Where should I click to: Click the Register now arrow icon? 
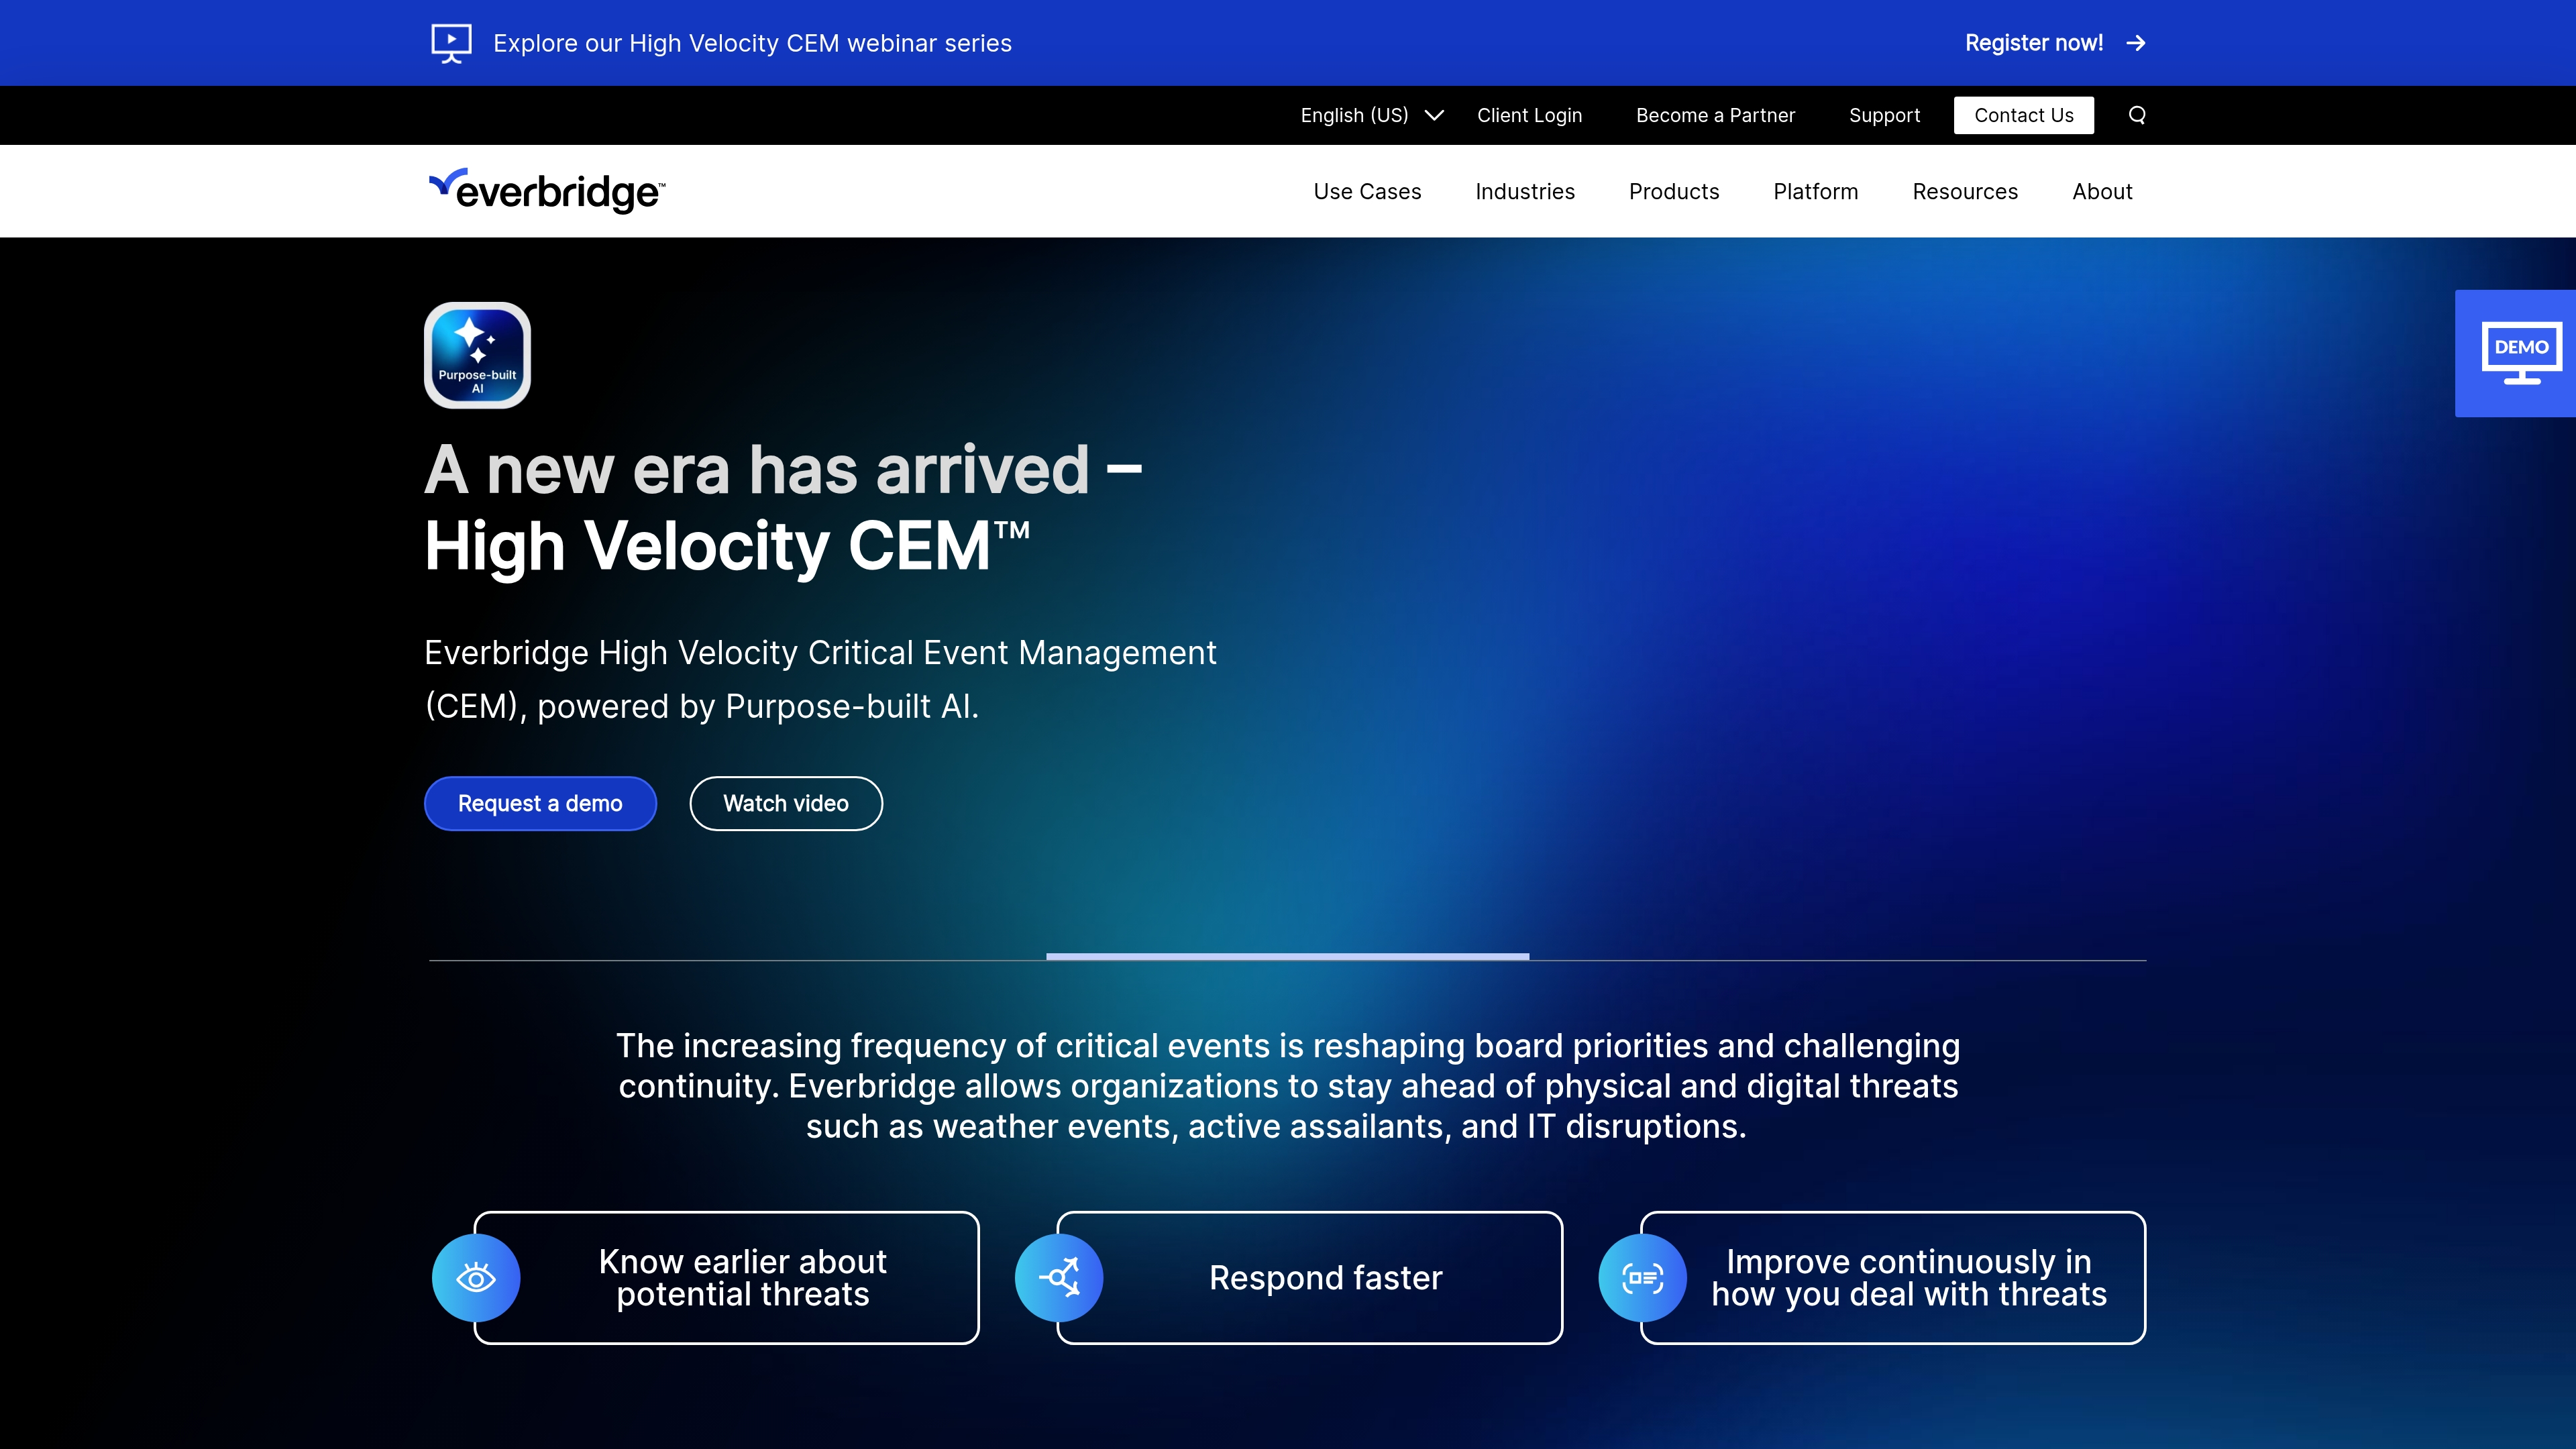coord(2136,43)
